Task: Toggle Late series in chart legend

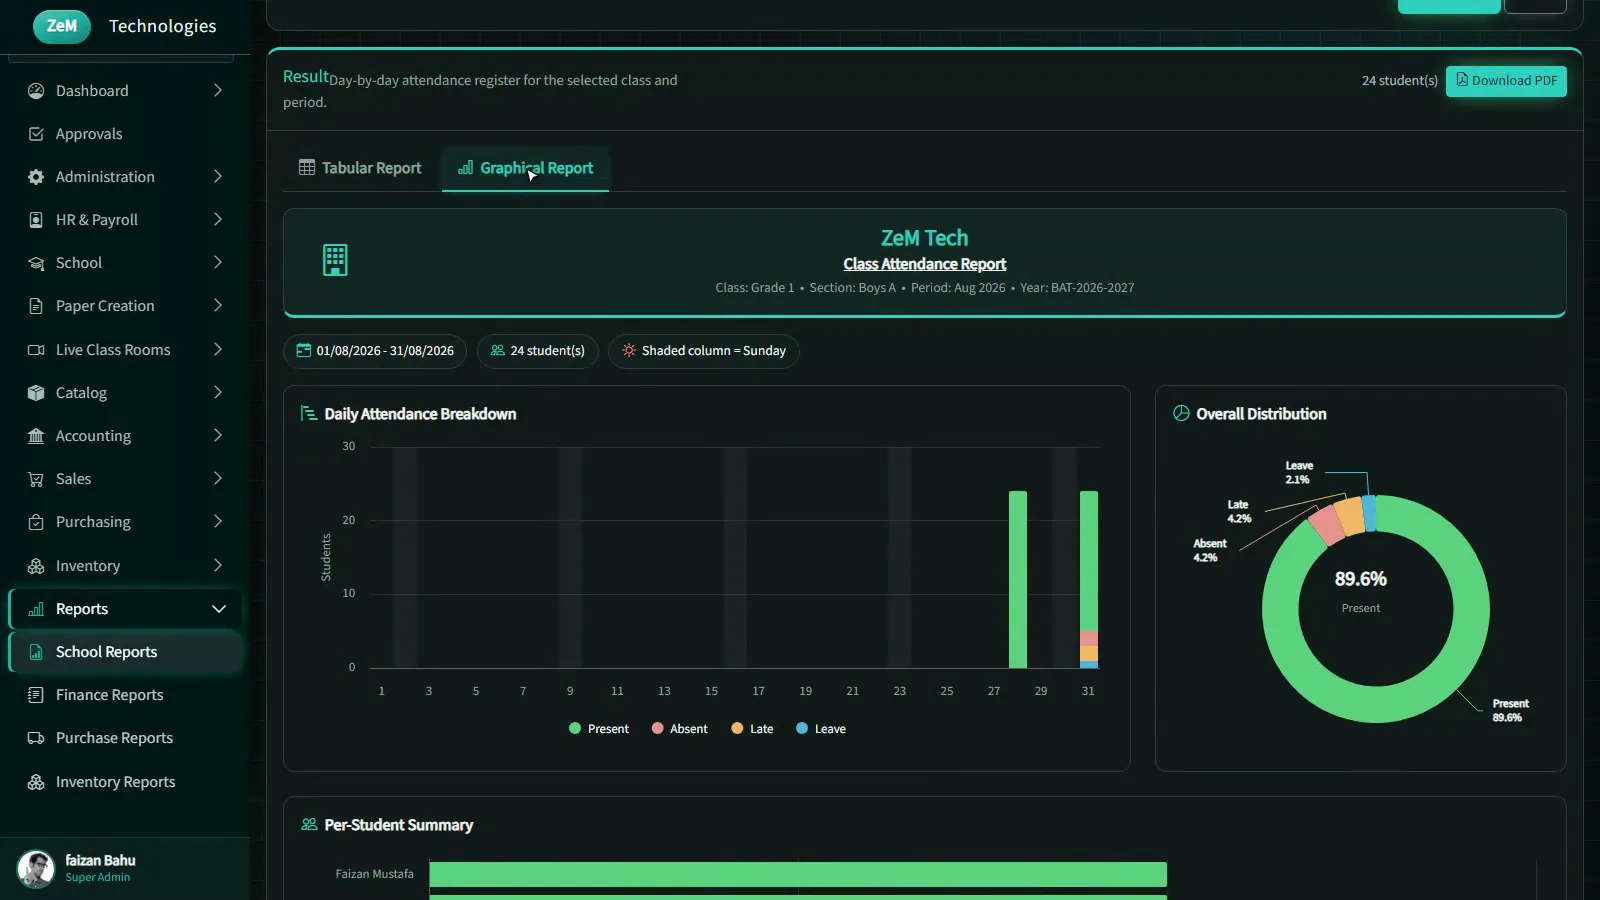Action: coord(753,729)
